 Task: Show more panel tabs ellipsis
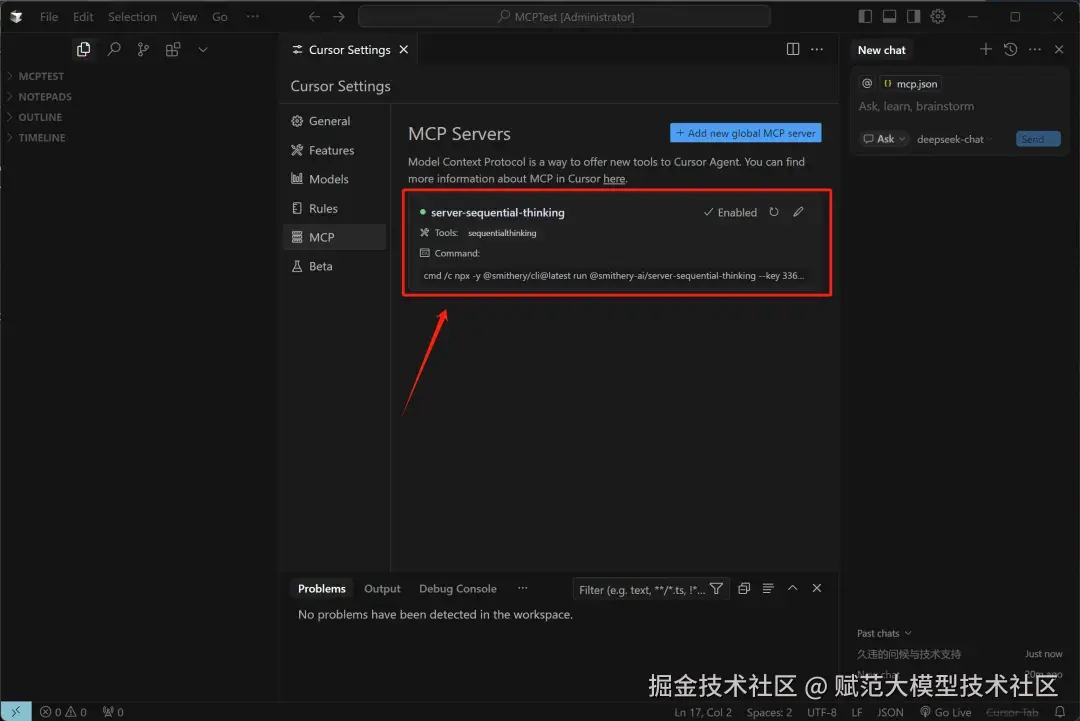pos(523,588)
